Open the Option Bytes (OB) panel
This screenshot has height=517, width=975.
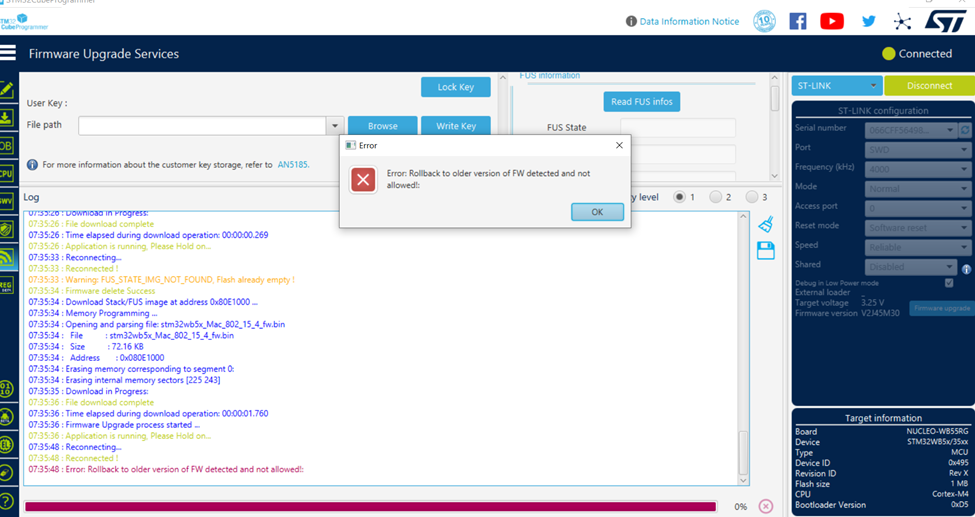[x=6, y=146]
